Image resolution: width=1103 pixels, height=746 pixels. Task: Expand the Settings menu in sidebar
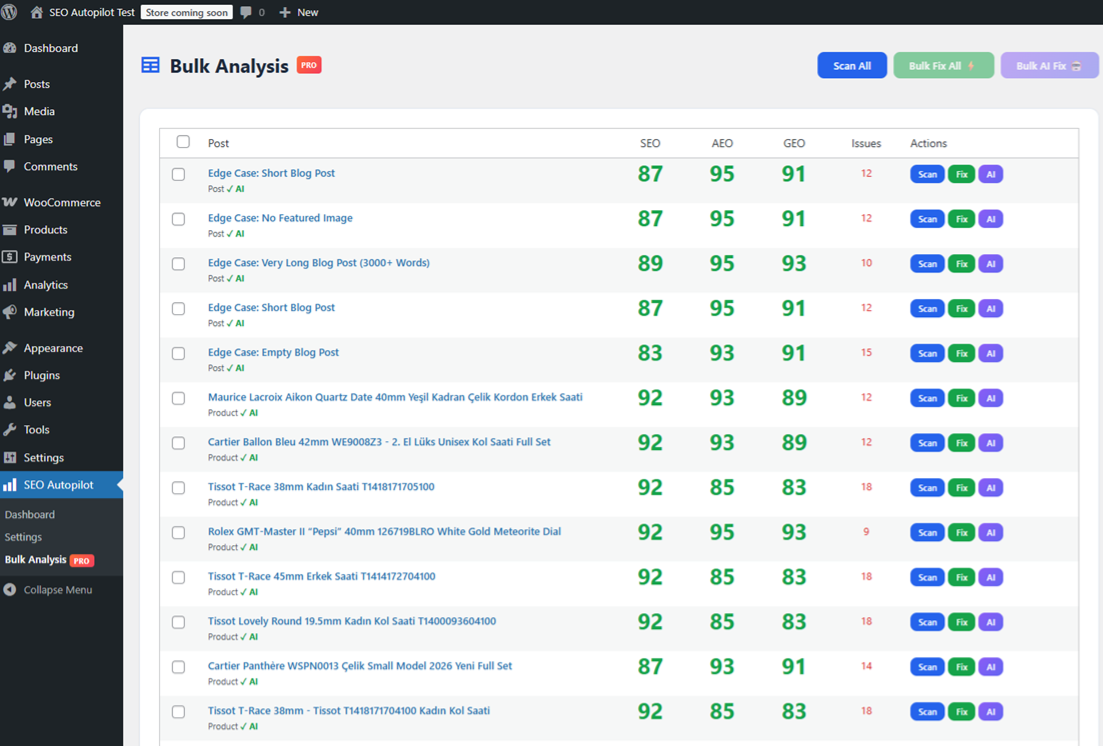[x=42, y=457]
